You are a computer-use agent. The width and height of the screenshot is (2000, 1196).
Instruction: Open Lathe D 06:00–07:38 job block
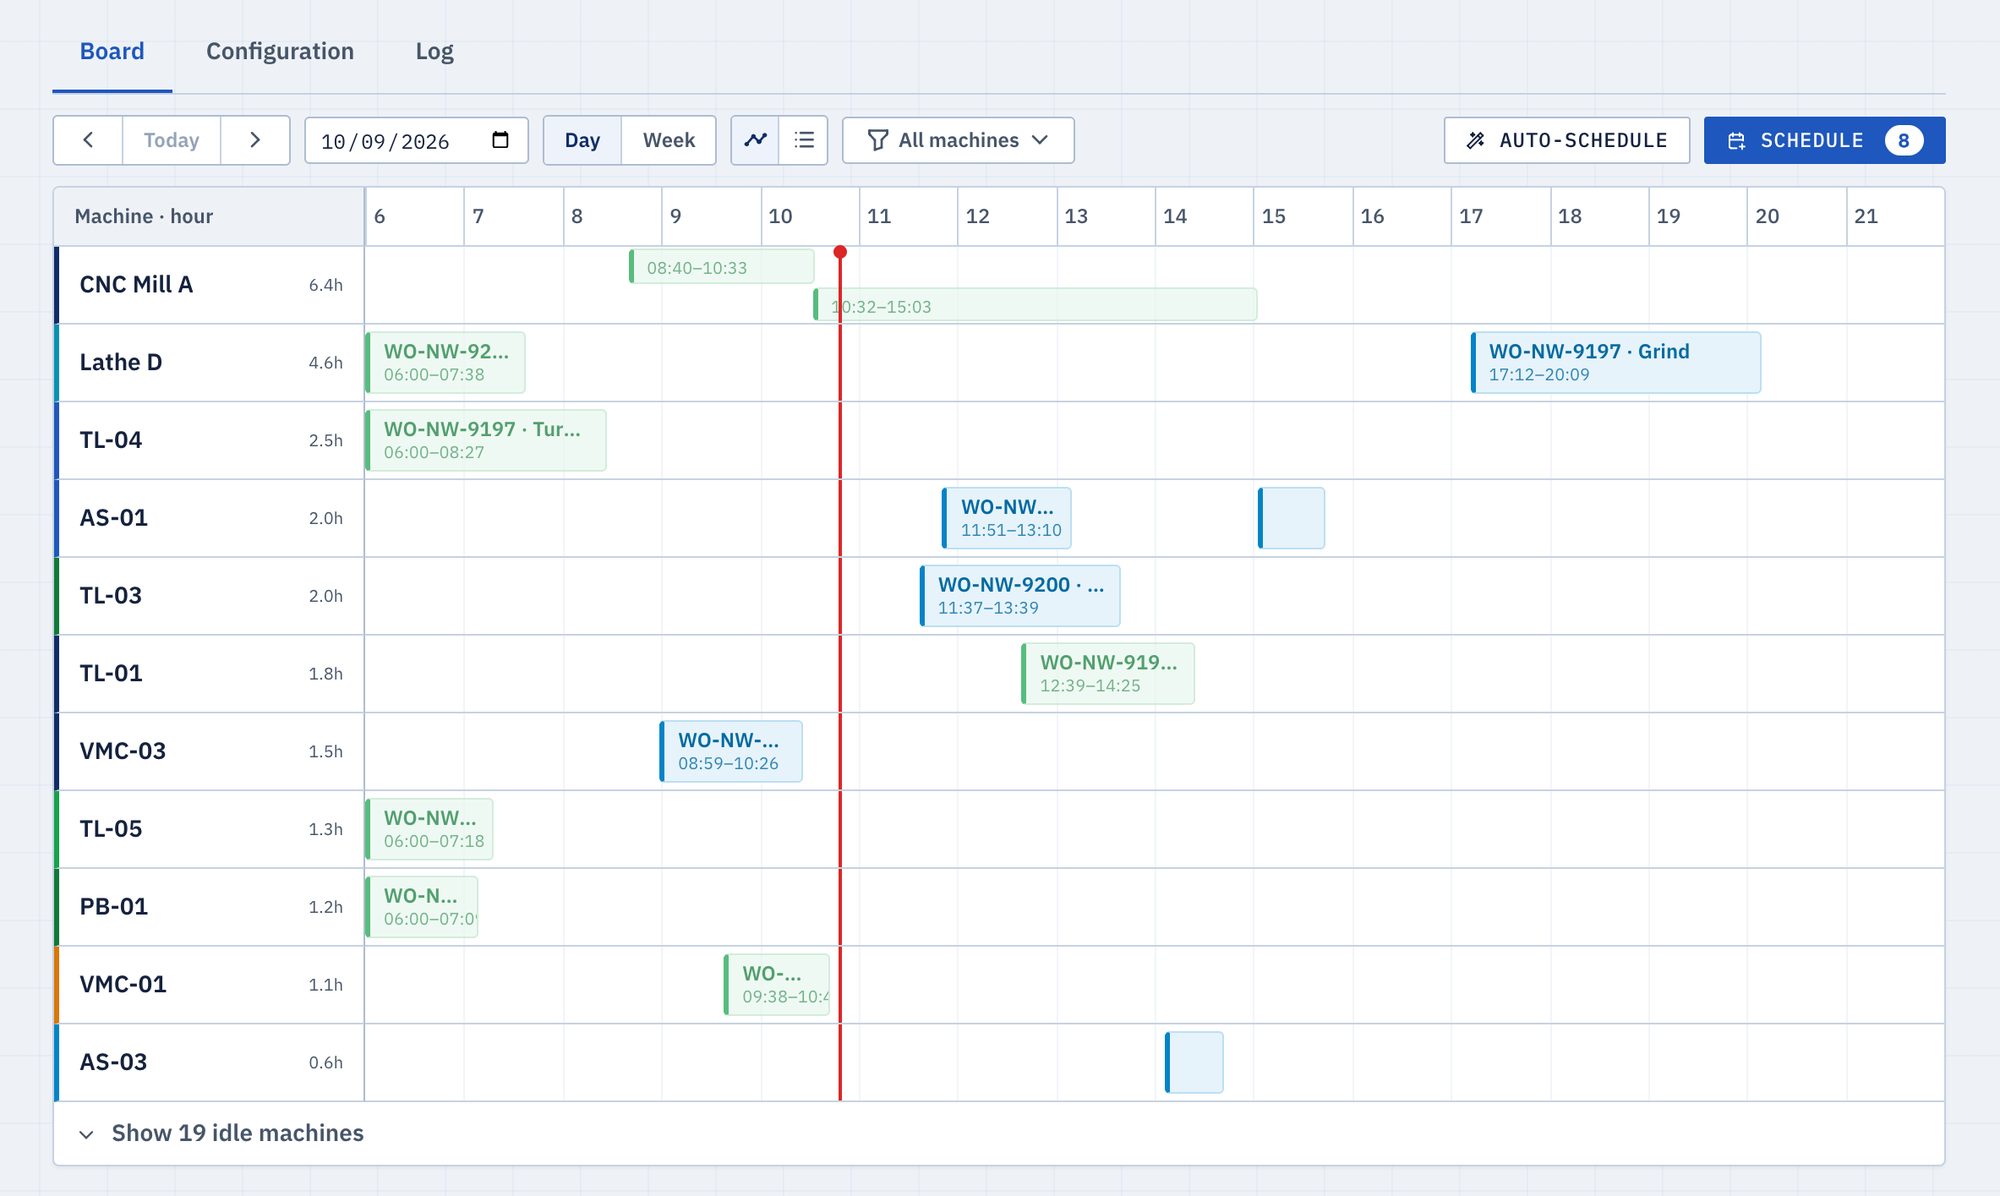[x=446, y=362]
